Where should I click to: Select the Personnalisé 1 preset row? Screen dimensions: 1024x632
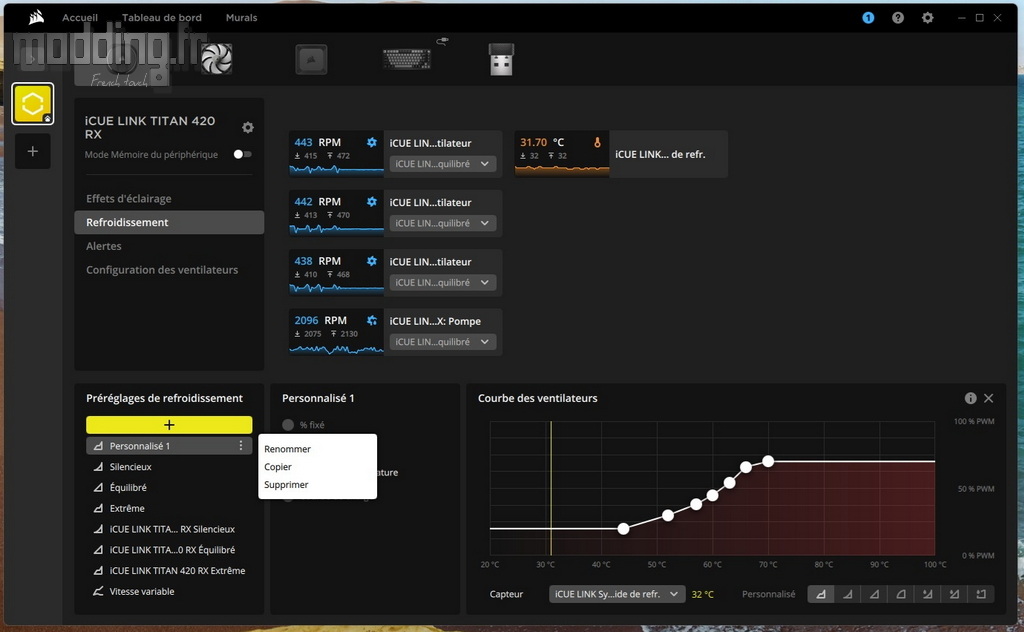pos(169,446)
